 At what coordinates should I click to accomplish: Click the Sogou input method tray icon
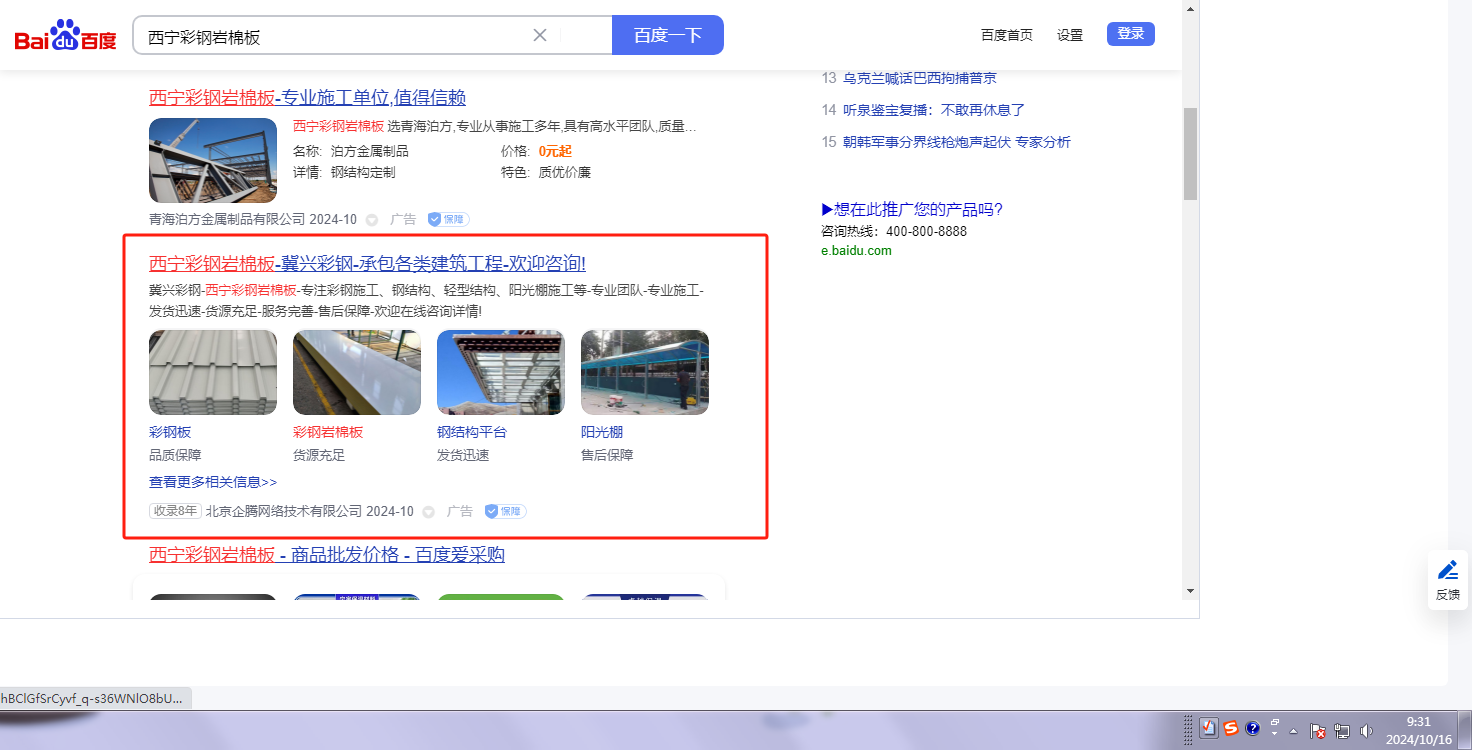point(1231,728)
